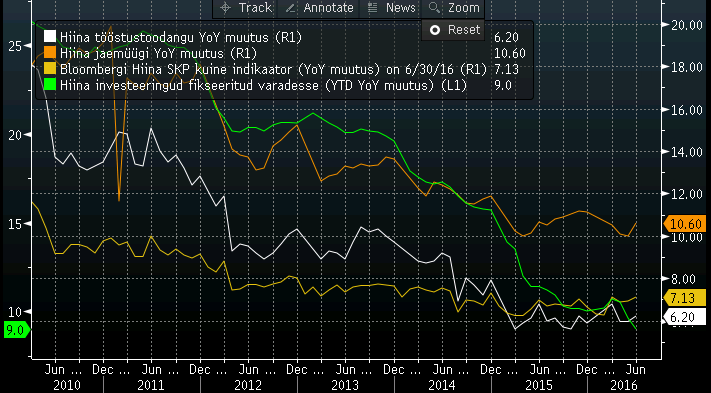Open the Zoom toolbar item
Screen dimensions: 711x393
tap(453, 8)
